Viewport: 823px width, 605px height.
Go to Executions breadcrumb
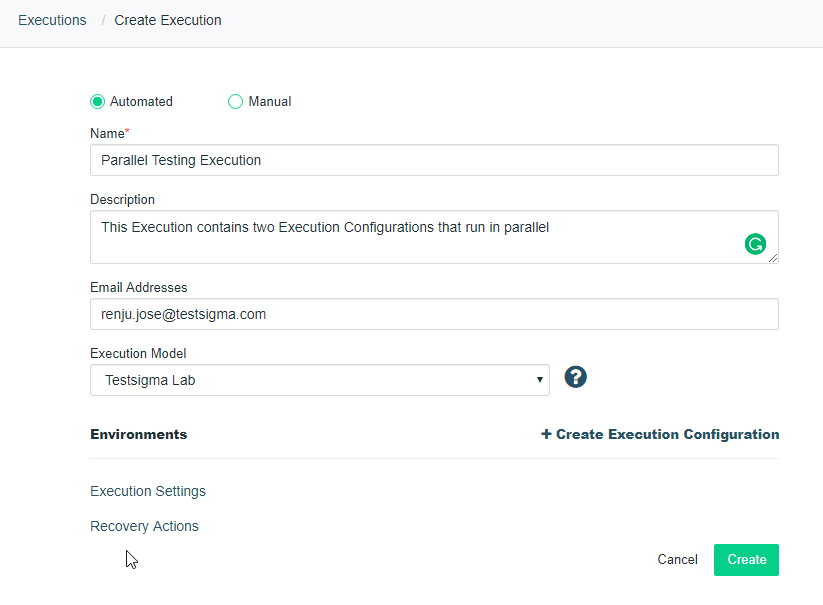point(52,20)
